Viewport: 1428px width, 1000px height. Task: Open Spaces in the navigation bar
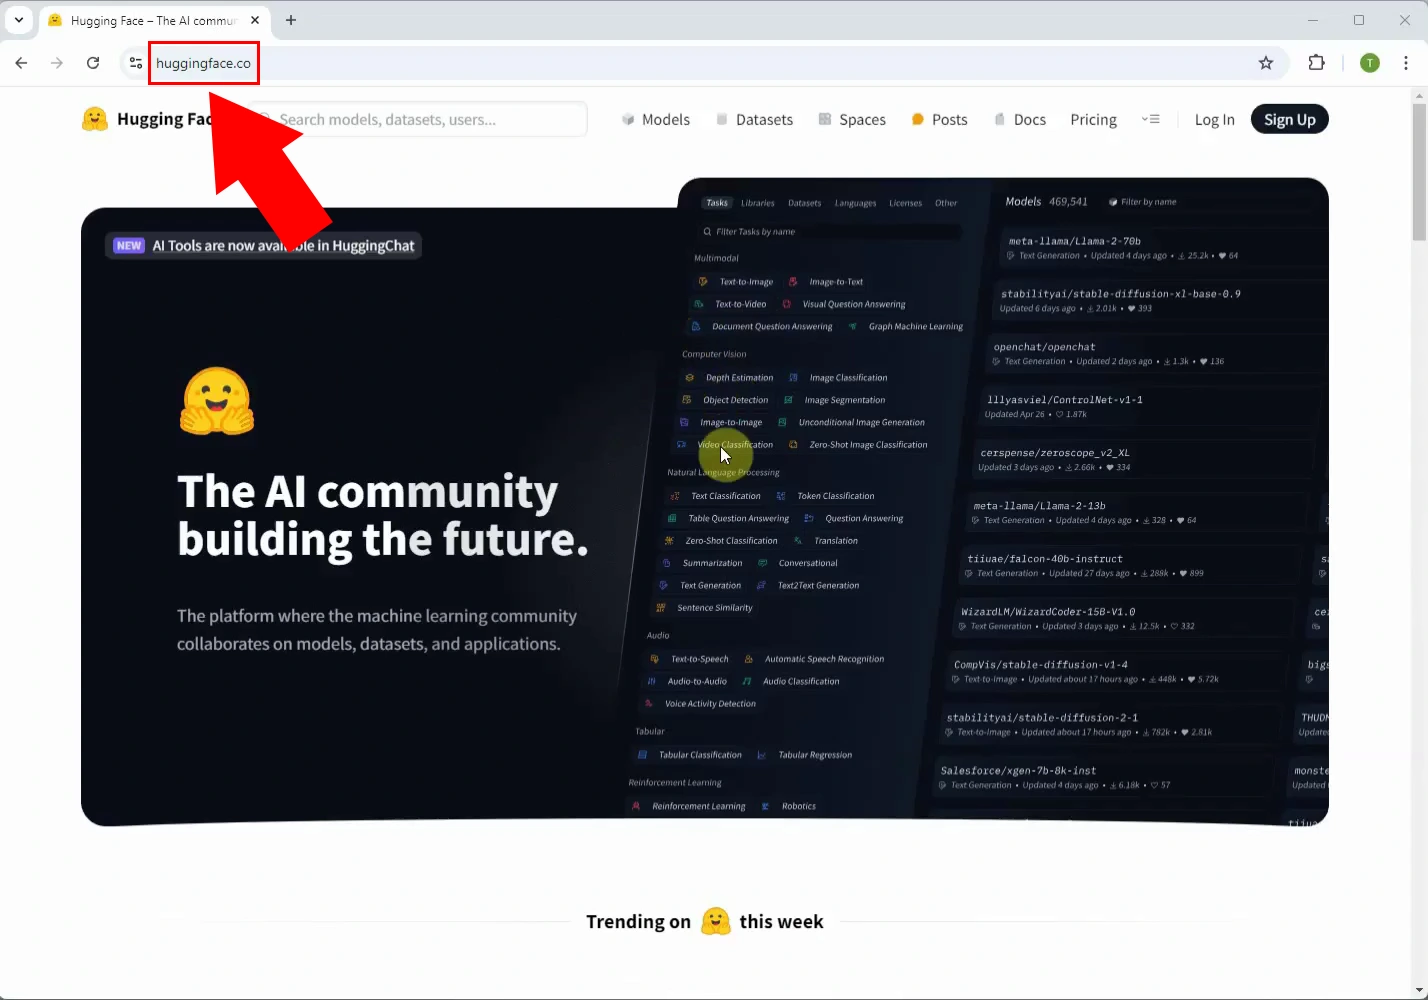[852, 119]
